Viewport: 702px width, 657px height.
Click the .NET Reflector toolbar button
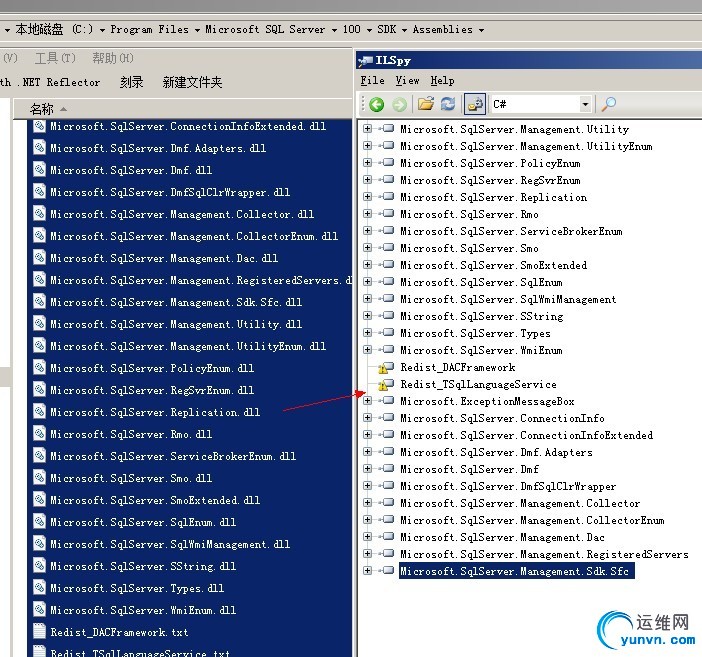[x=50, y=82]
